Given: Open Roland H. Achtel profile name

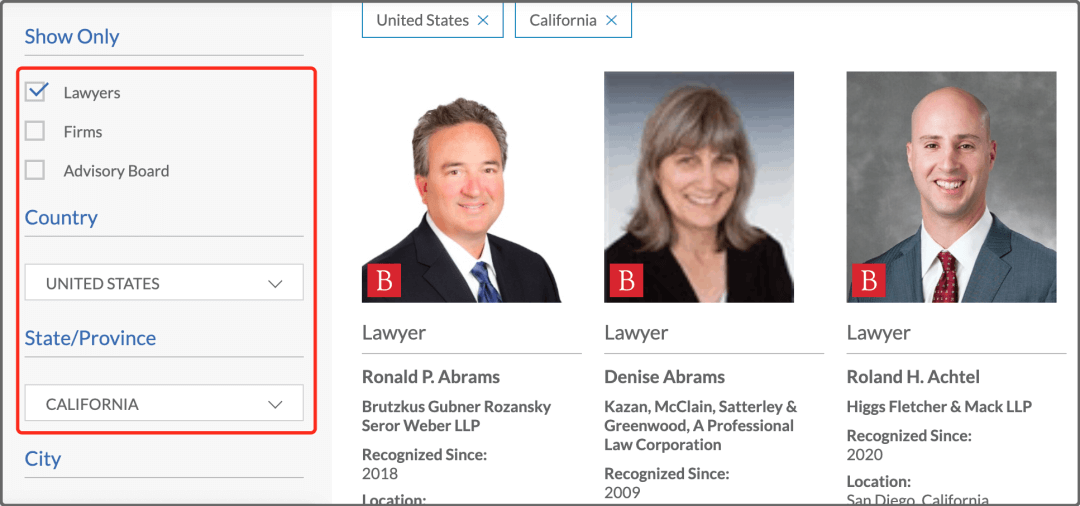Looking at the screenshot, I should [913, 377].
